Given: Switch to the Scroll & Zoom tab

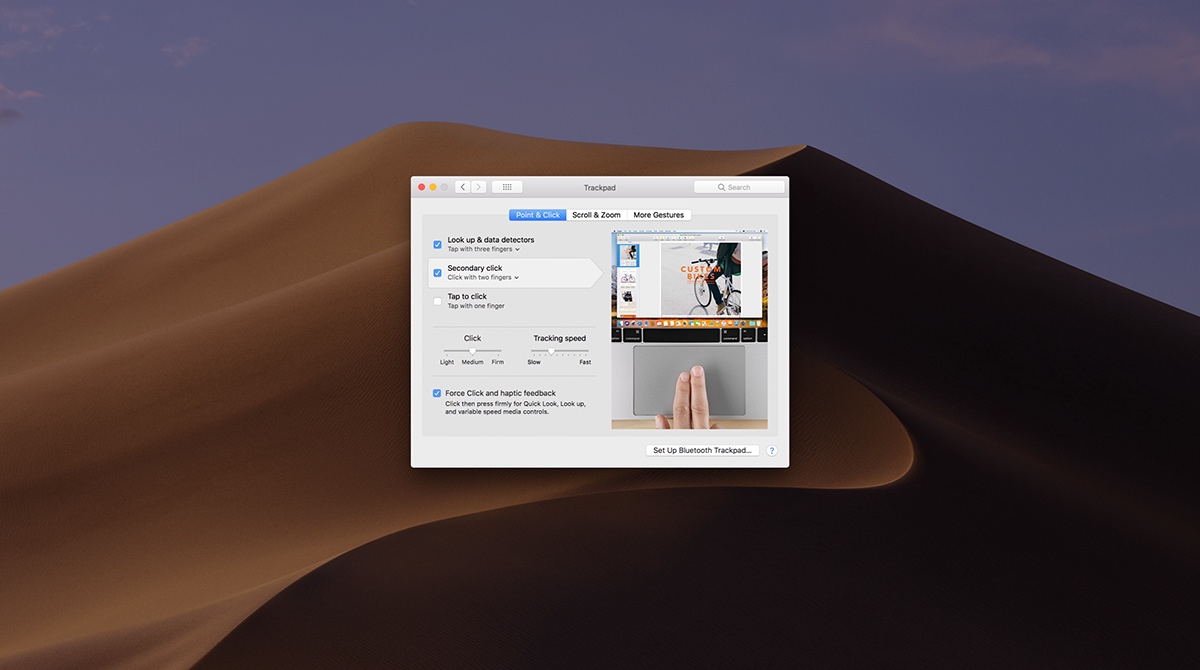Looking at the screenshot, I should pos(596,214).
